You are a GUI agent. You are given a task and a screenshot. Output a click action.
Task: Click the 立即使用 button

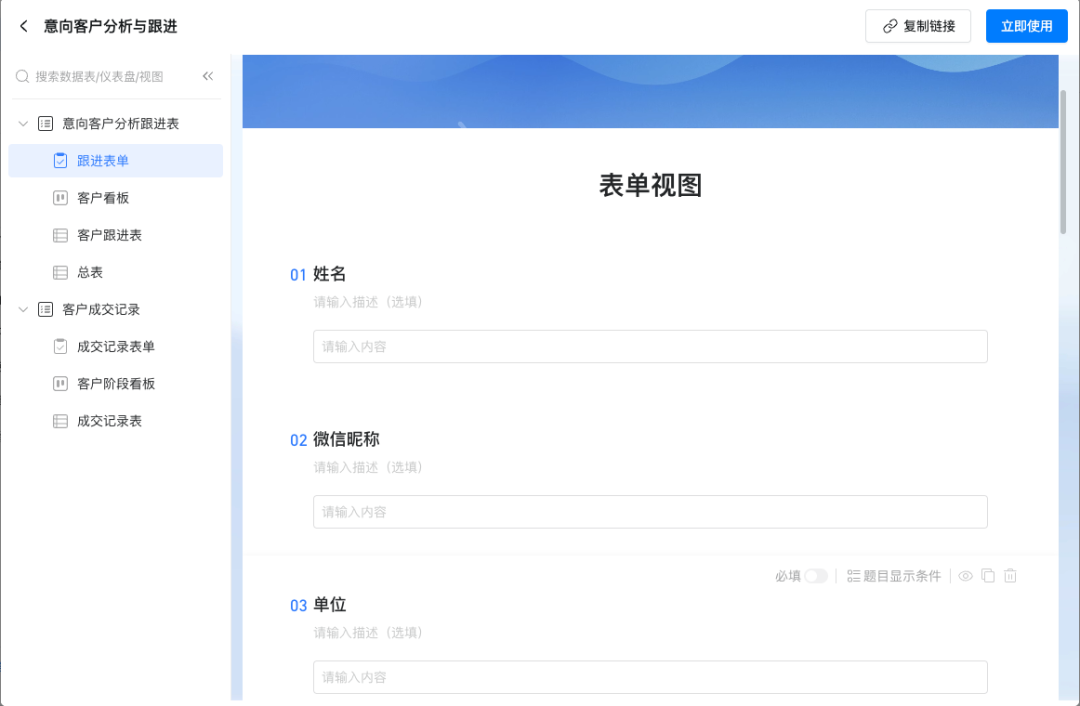tap(1026, 27)
